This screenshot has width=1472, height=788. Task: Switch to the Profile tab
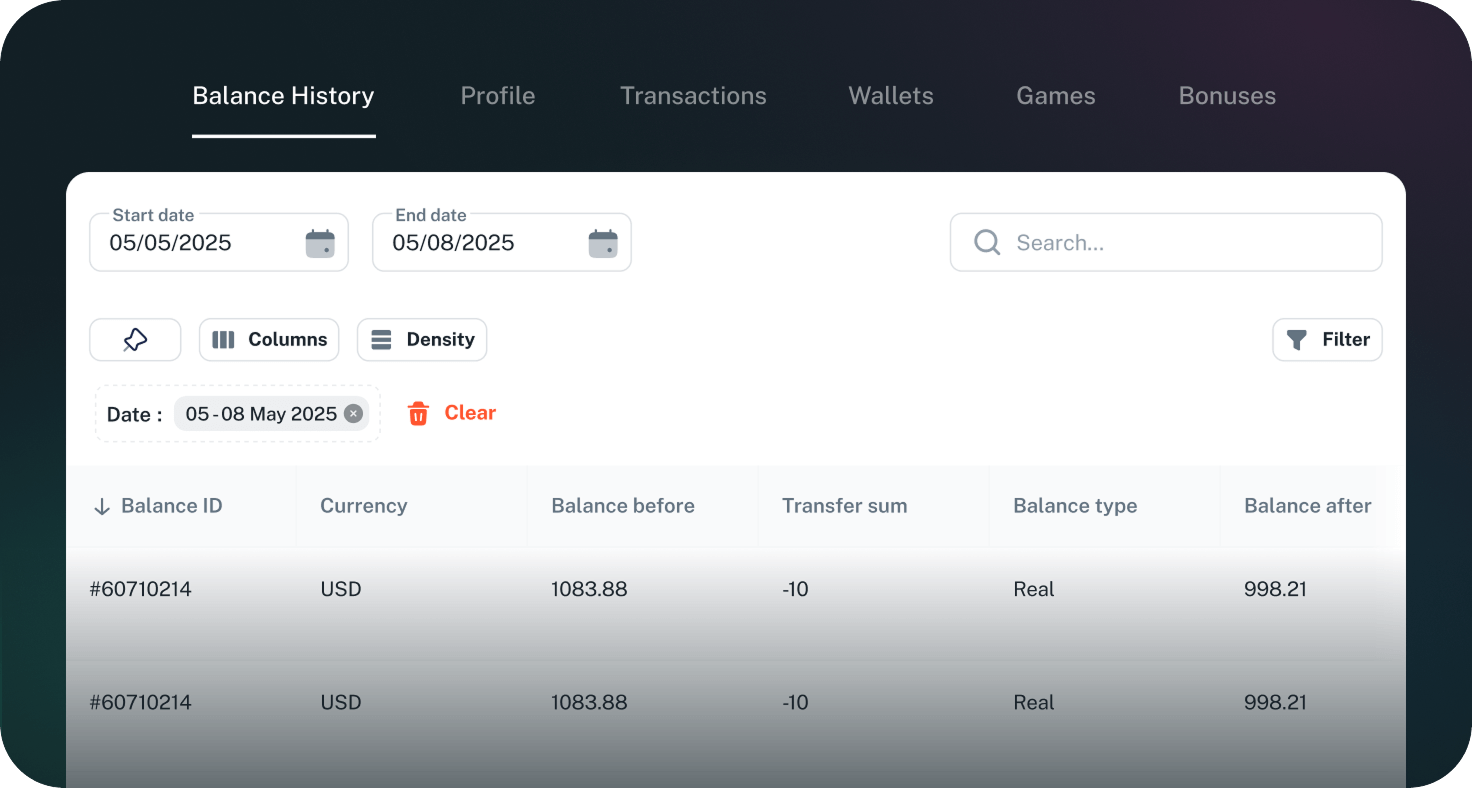click(497, 96)
